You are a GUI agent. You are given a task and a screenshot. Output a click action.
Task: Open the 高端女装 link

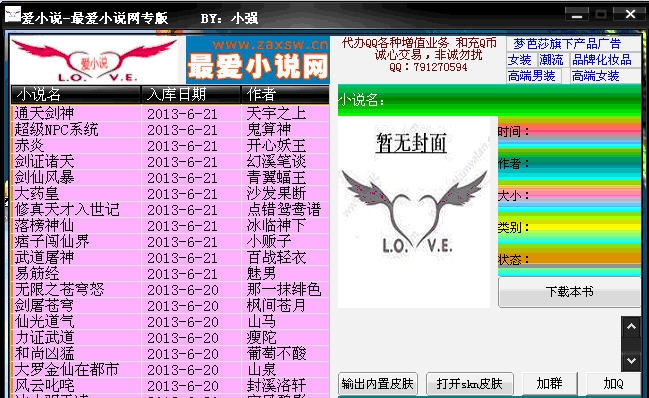pos(596,76)
